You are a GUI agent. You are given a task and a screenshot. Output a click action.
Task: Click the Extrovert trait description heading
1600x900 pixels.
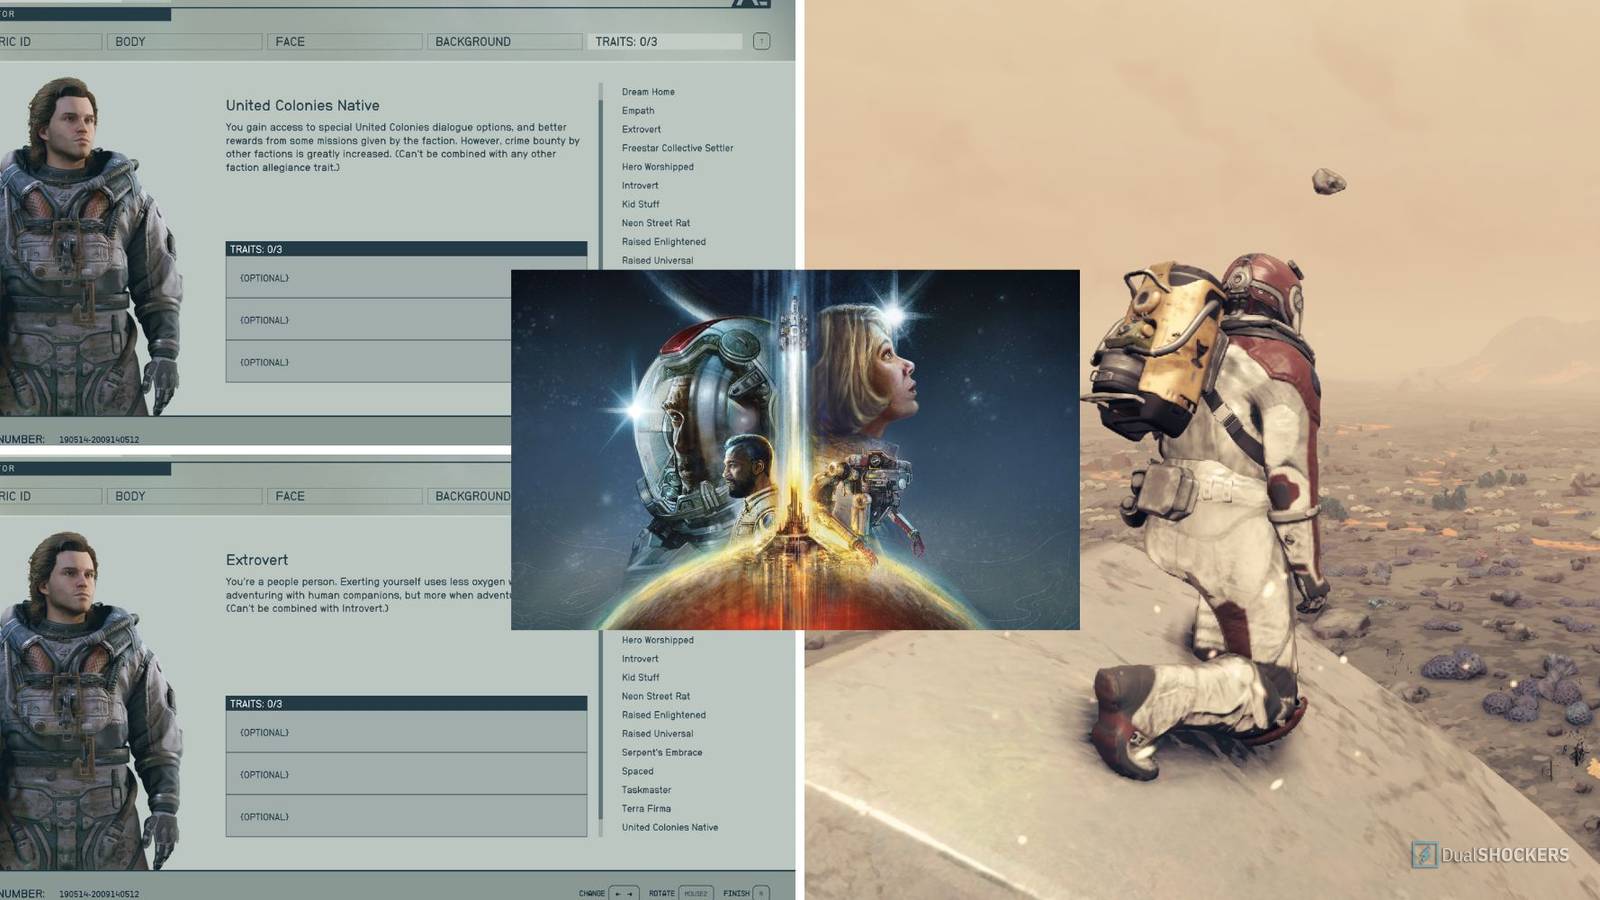click(257, 560)
